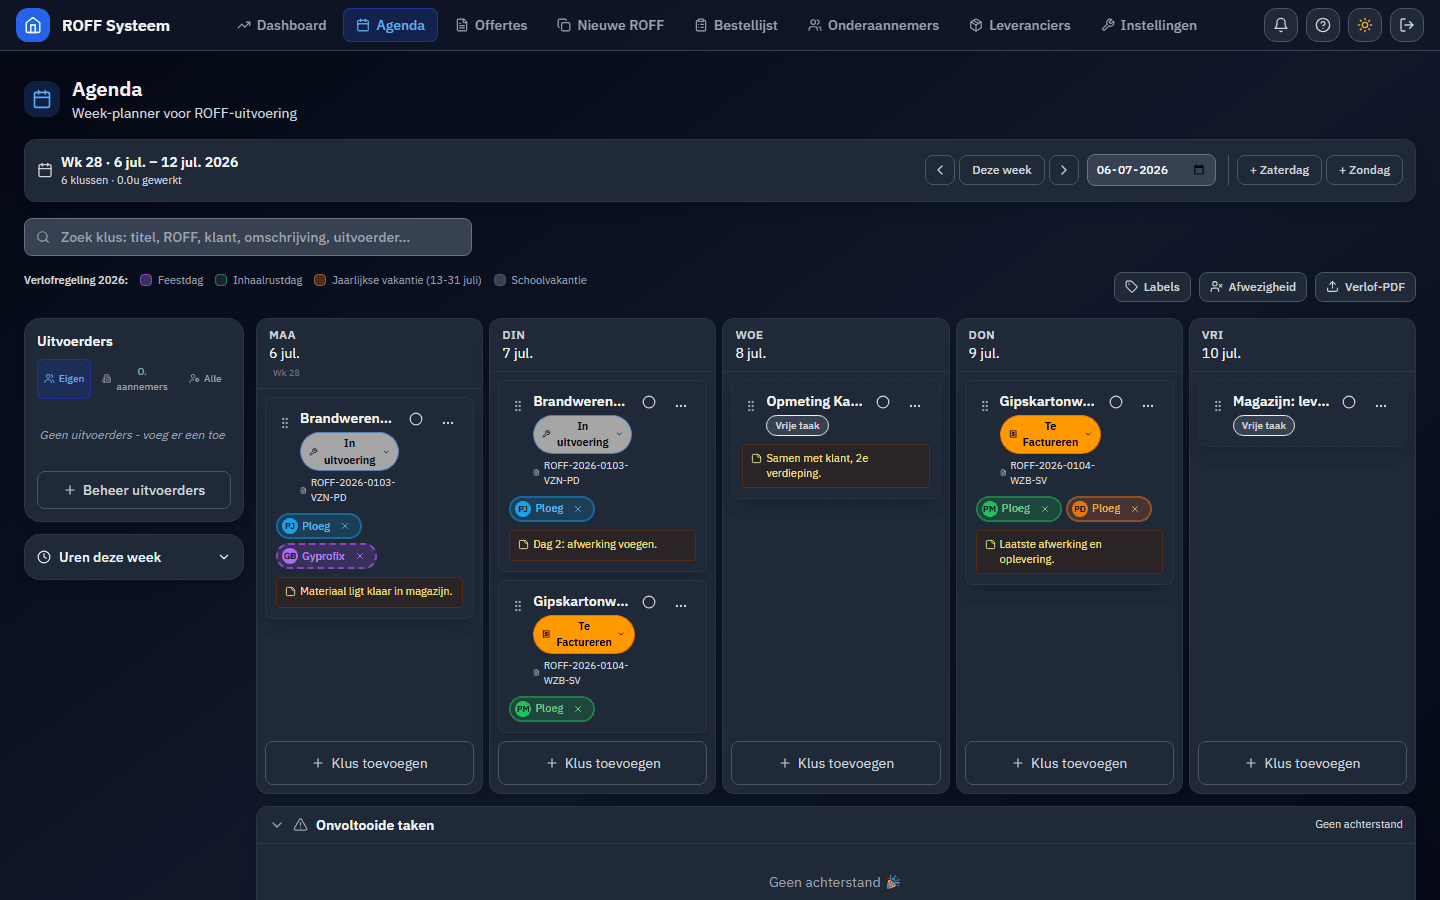Toggle light theme sun icon
1440x900 pixels.
(1365, 25)
